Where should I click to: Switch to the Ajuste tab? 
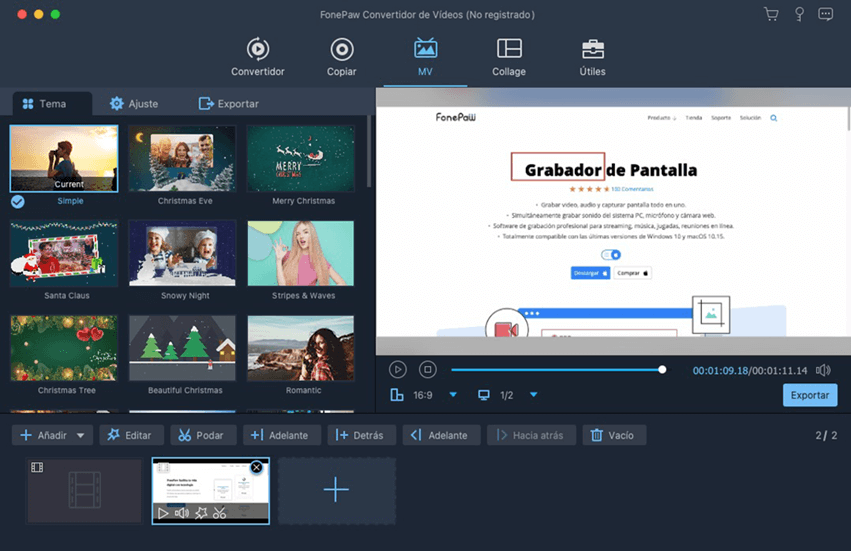point(134,104)
